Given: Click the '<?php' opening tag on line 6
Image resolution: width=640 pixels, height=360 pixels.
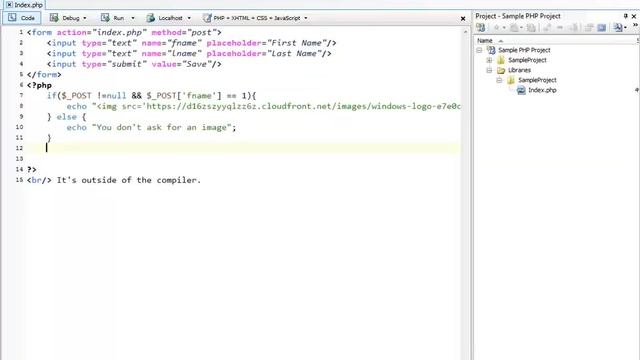Looking at the screenshot, I should pos(39,85).
